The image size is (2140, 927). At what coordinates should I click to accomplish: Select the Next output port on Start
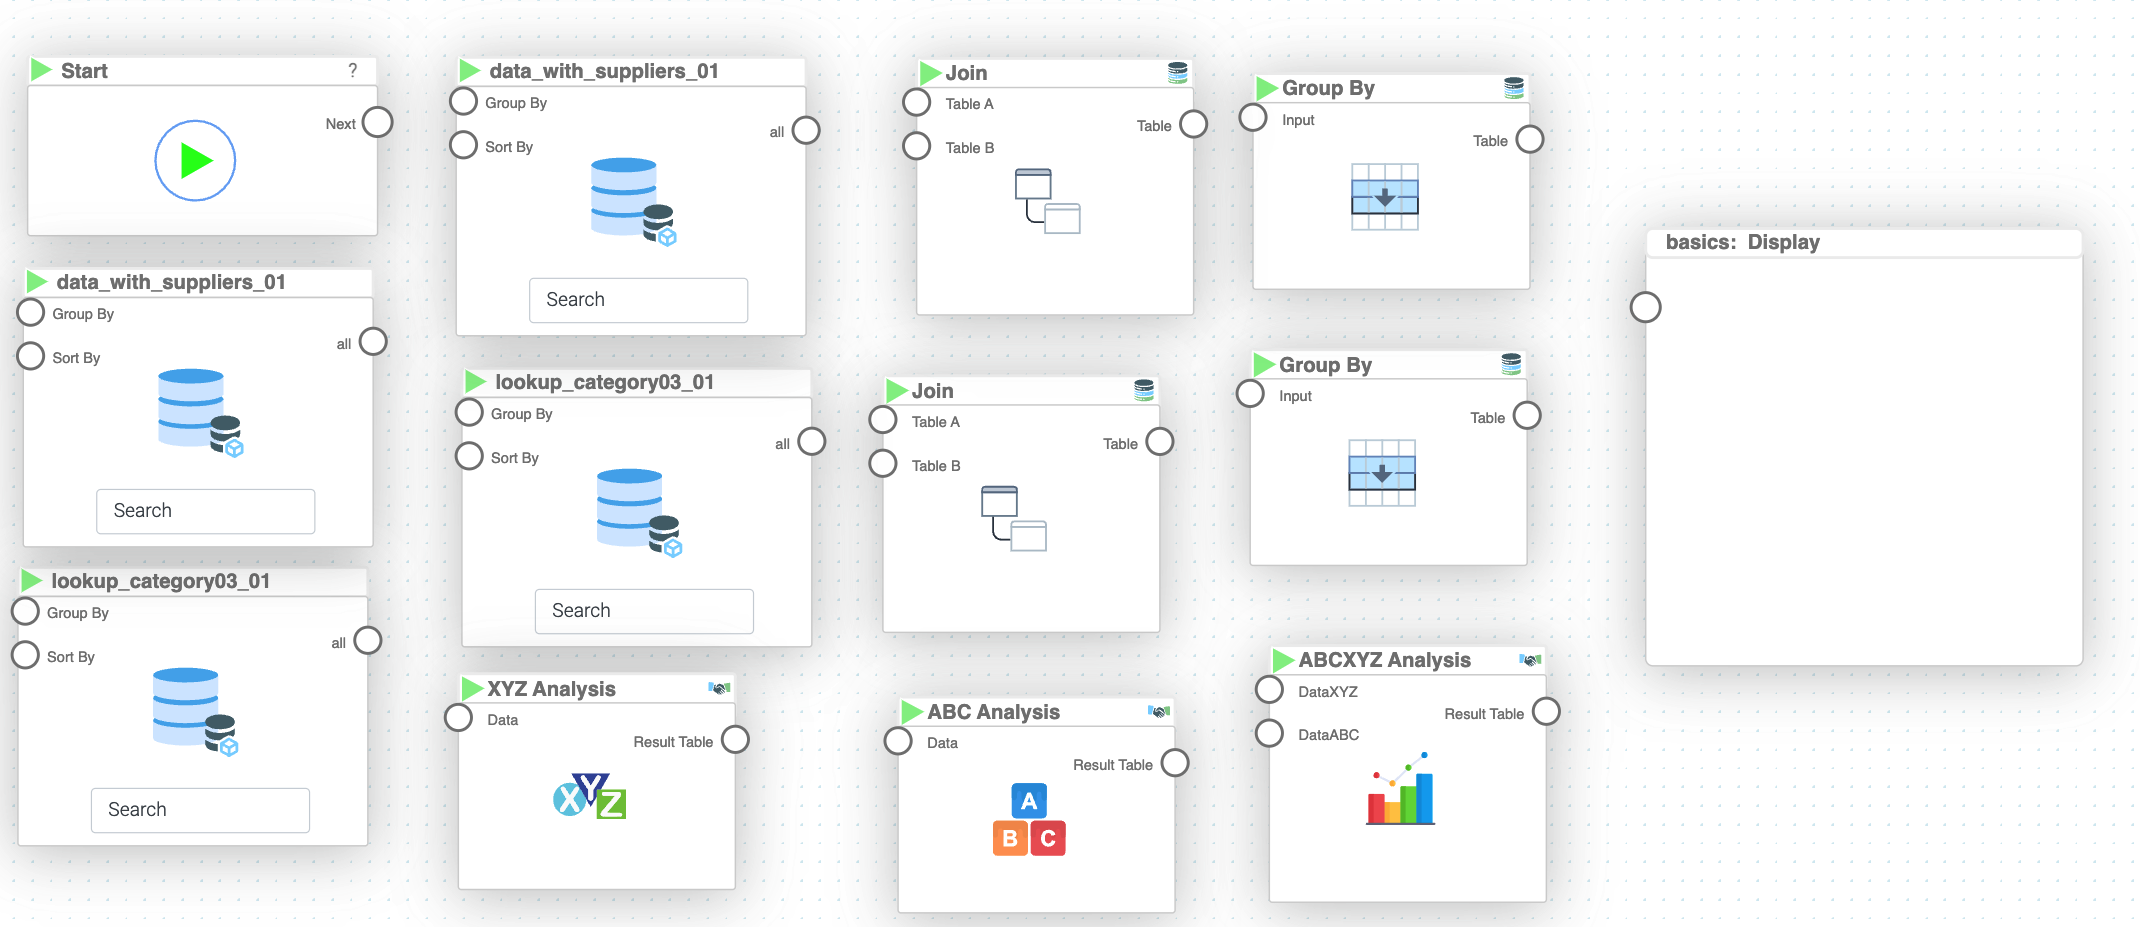pos(378,122)
